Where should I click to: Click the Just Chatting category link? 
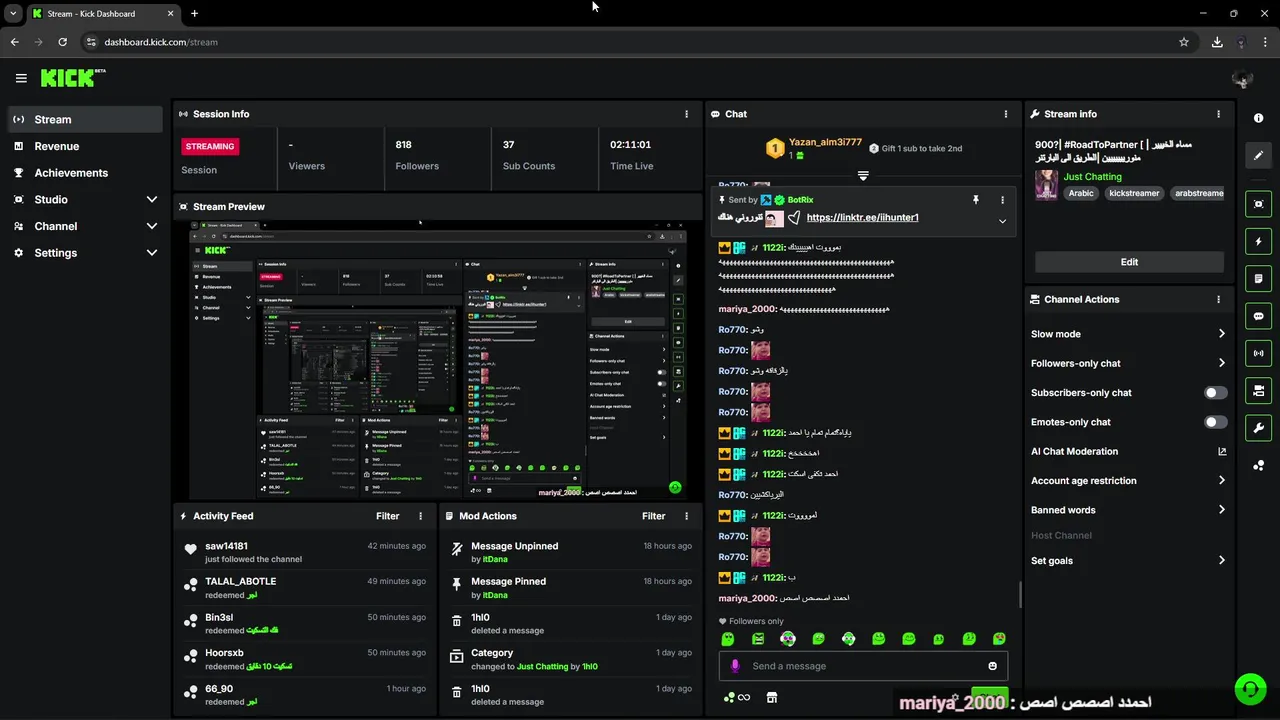click(1092, 177)
